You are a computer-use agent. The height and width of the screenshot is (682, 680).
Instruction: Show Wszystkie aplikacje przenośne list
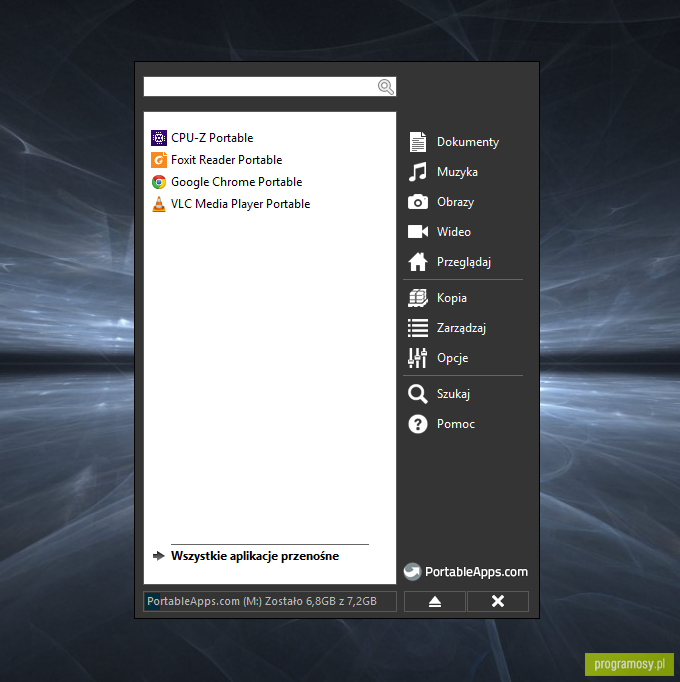point(255,556)
